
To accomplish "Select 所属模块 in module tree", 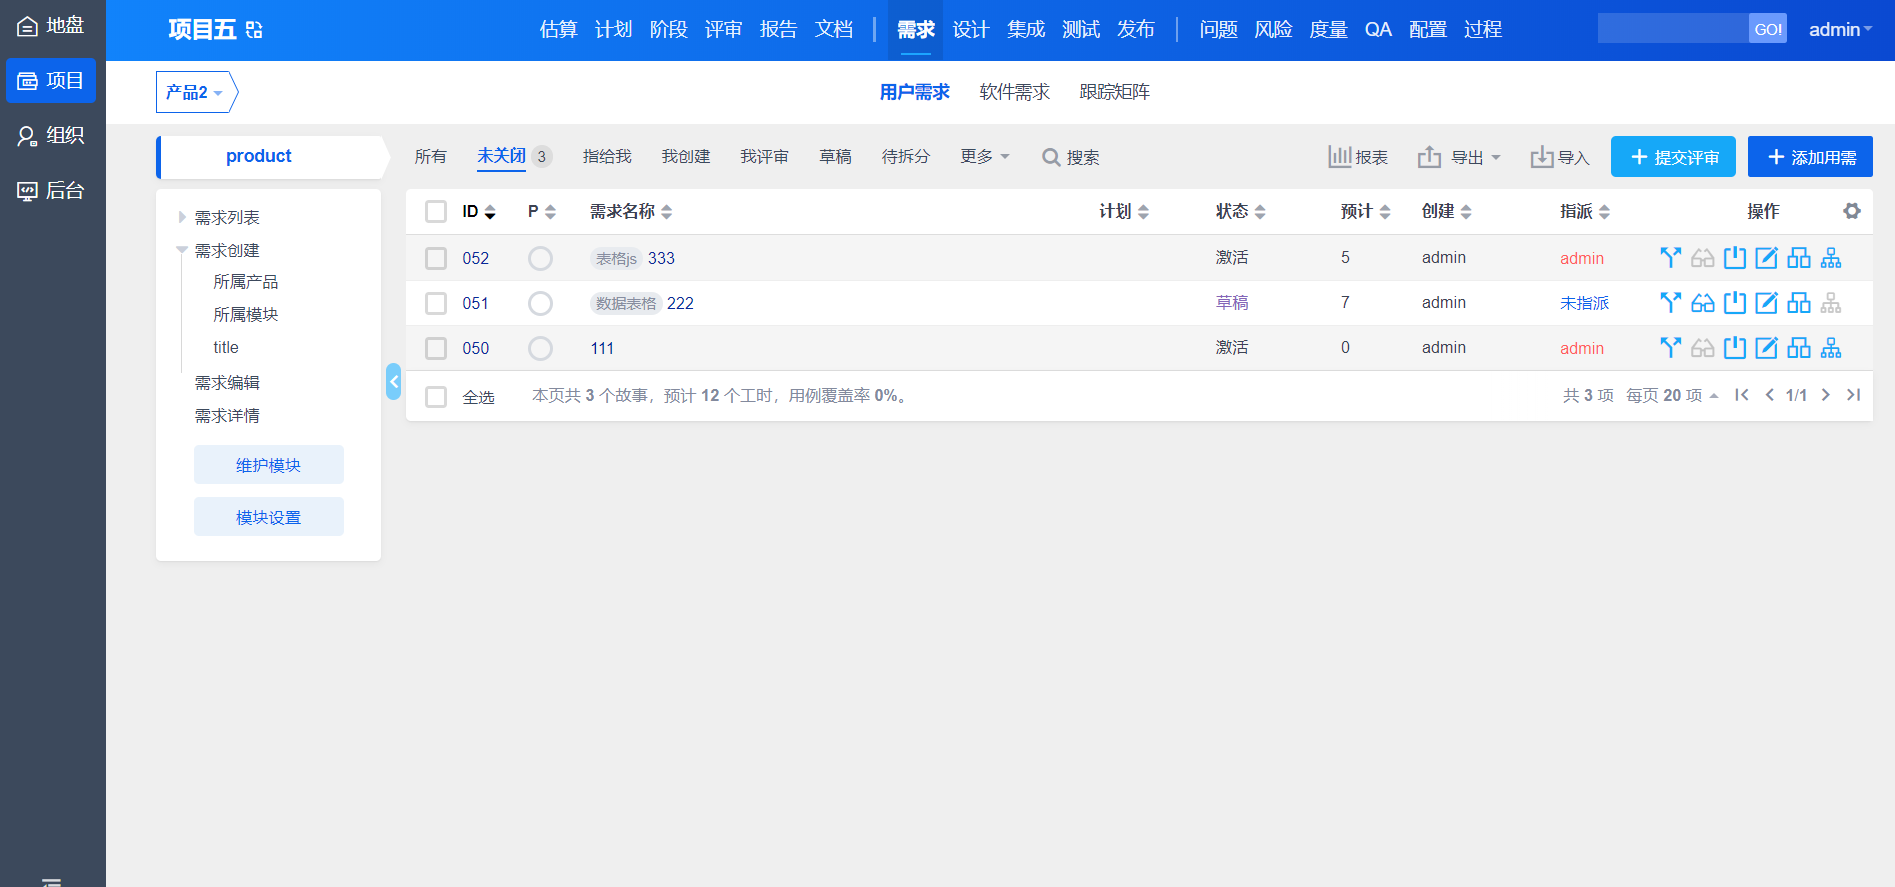I will (246, 314).
